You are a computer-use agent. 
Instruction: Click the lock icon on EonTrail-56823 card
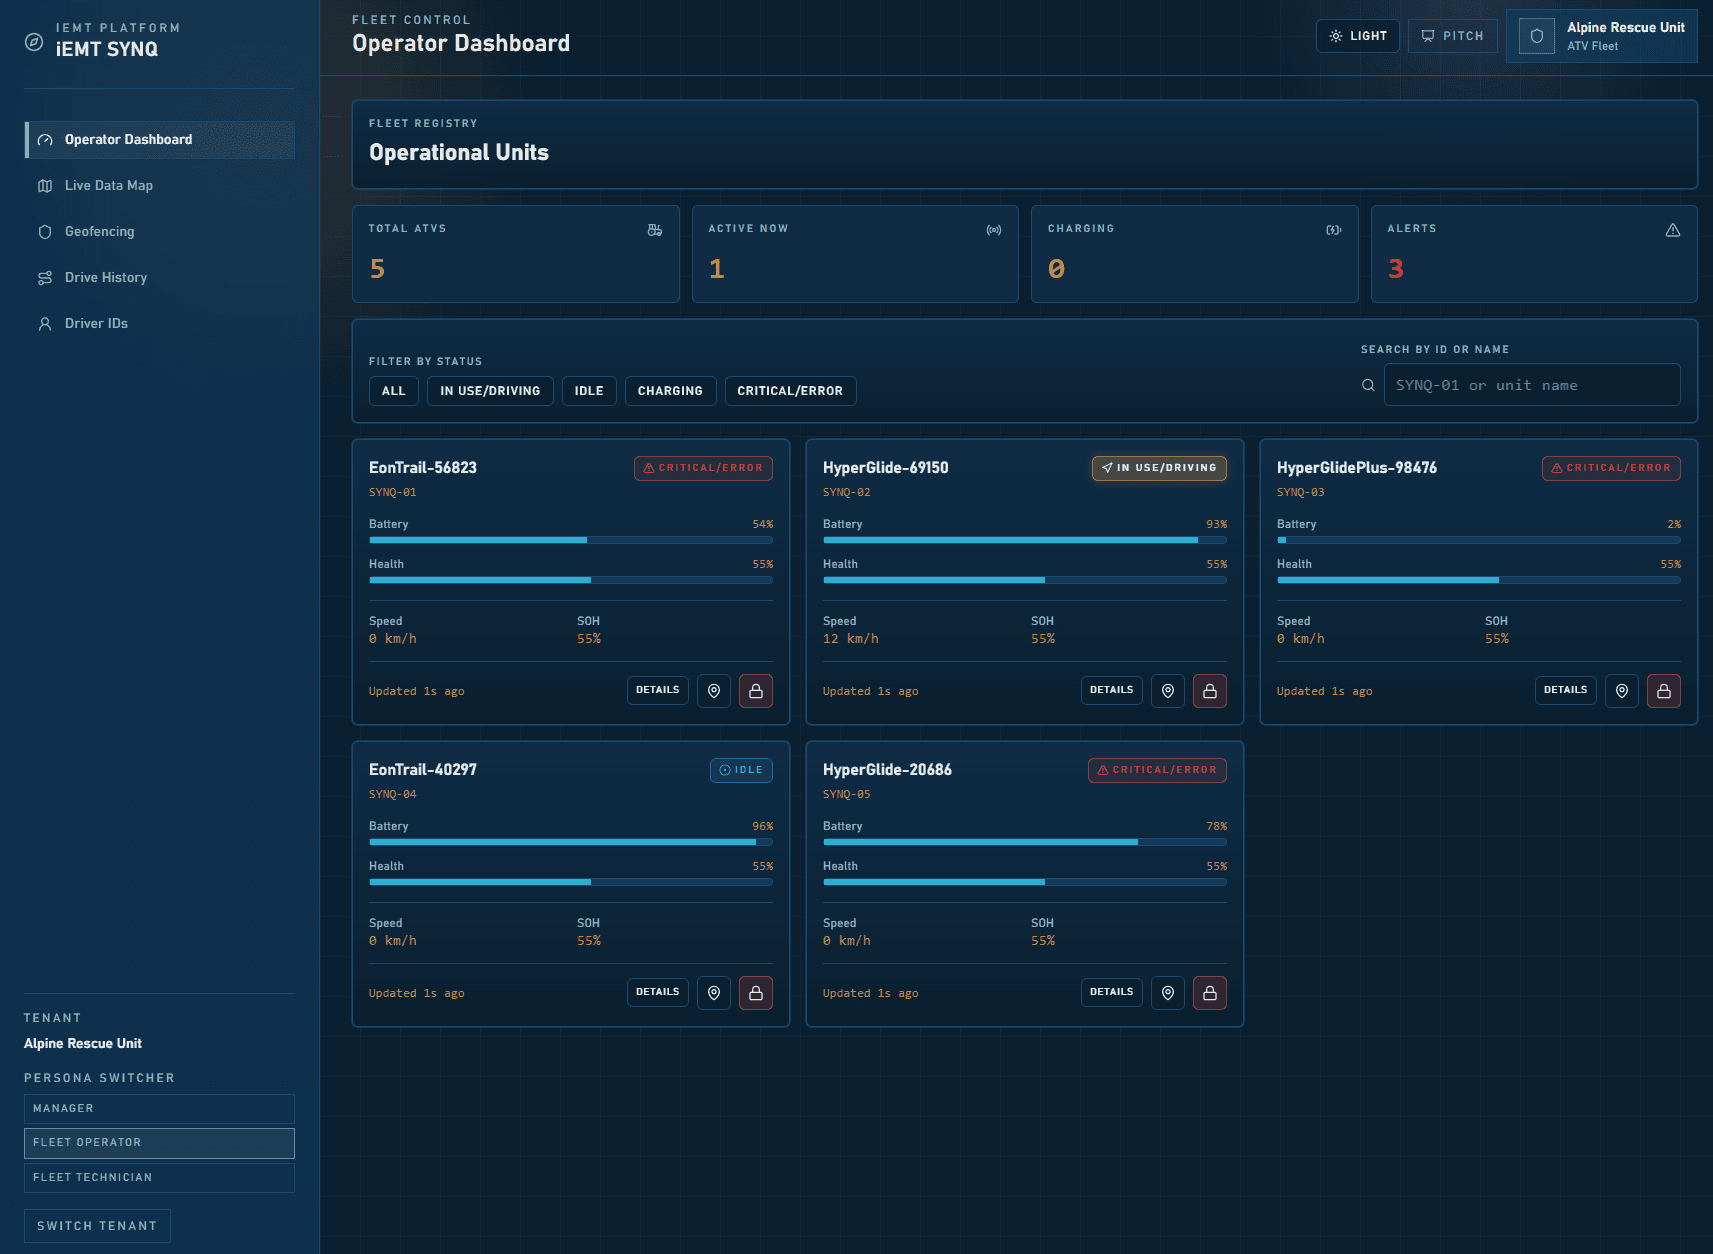pyautogui.click(x=755, y=691)
